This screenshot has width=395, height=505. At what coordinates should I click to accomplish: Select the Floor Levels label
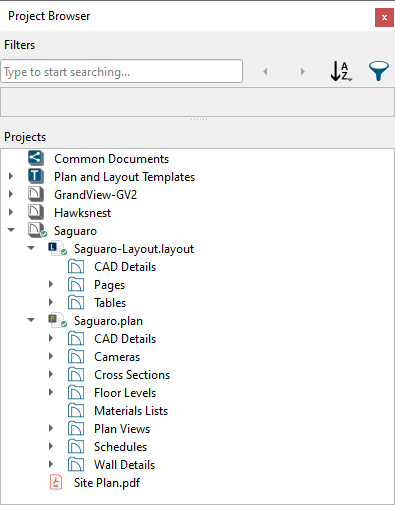click(125, 393)
